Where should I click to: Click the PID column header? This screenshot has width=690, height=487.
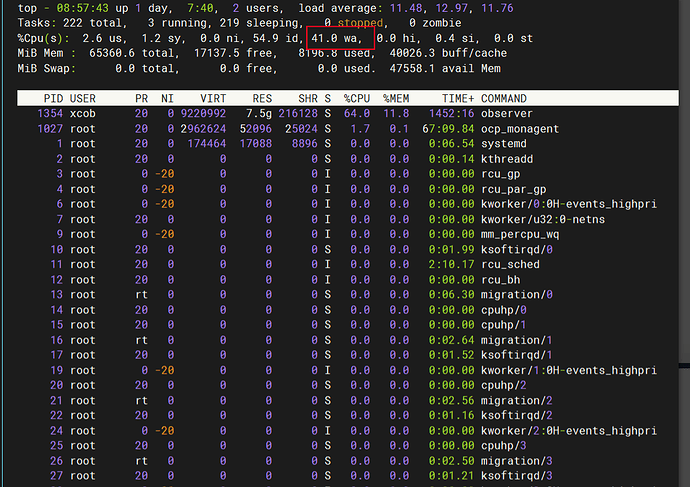pos(53,98)
